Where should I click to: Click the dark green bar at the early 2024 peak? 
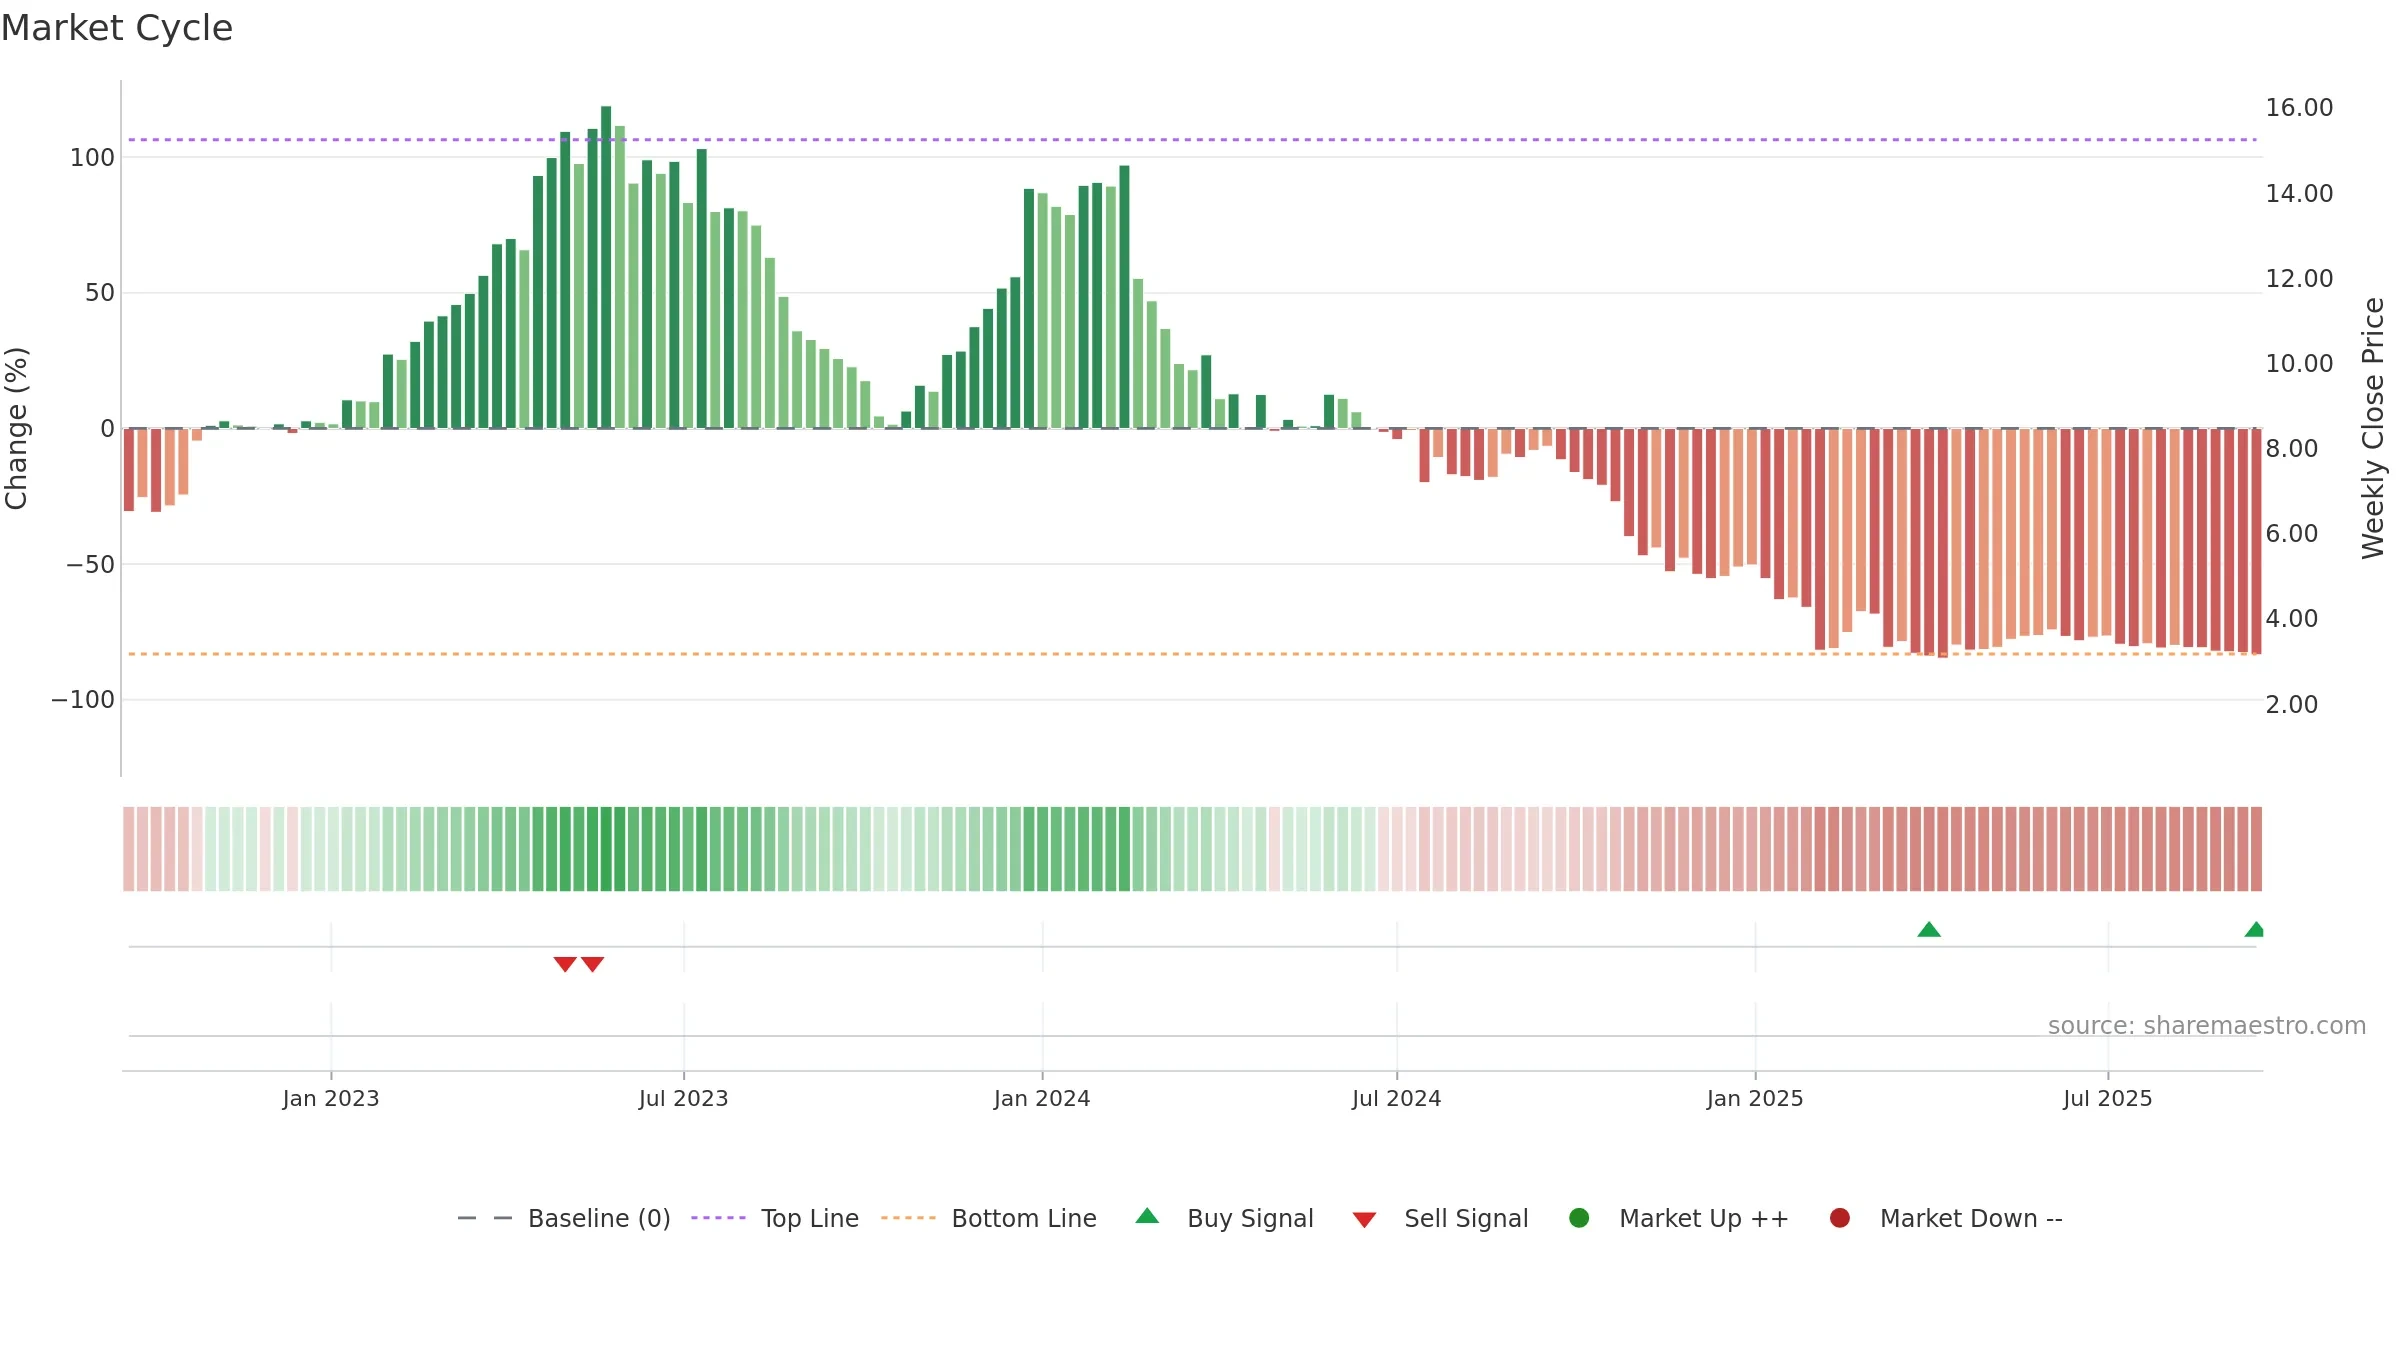coord(1125,297)
